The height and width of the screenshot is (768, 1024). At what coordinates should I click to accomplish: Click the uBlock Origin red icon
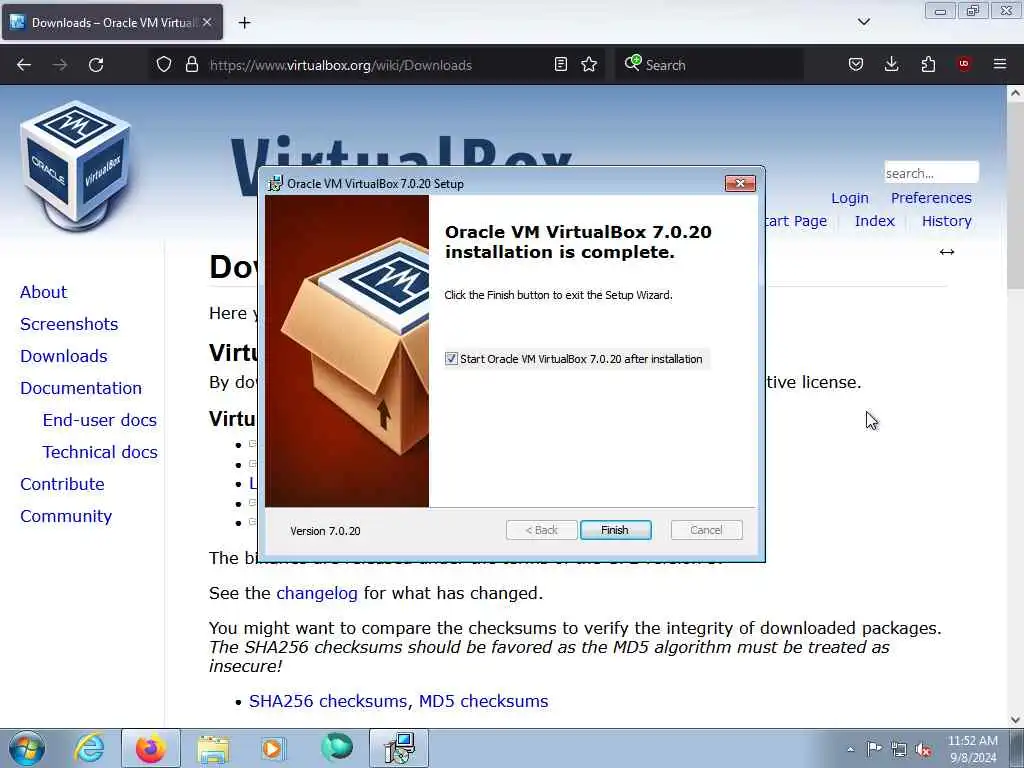click(964, 64)
